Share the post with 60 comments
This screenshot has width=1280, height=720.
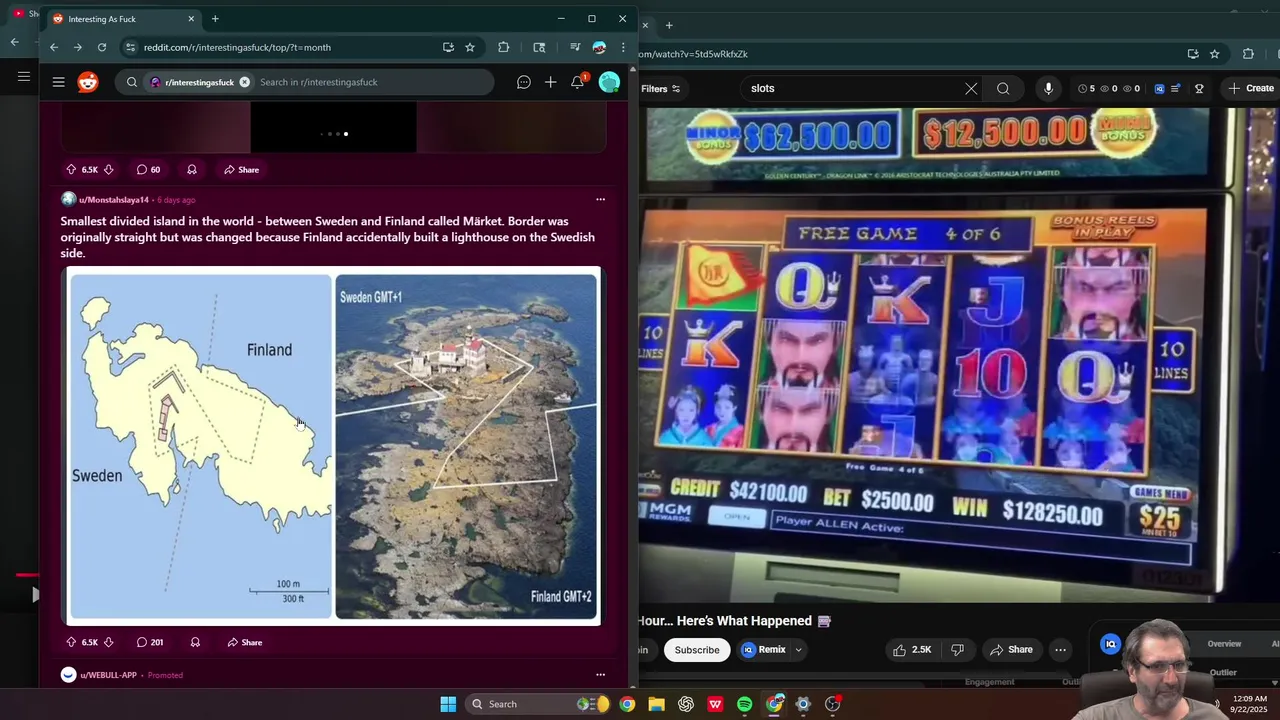(241, 169)
